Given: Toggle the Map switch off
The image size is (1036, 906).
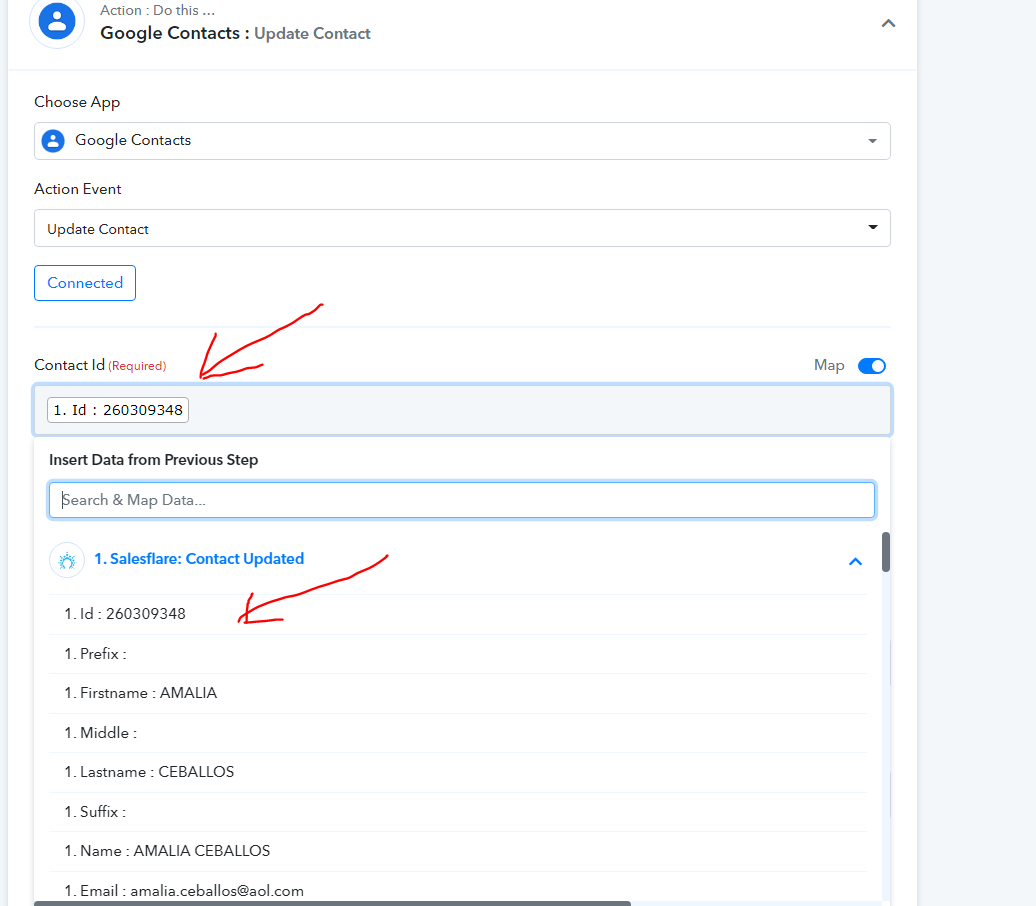Looking at the screenshot, I should click(871, 365).
